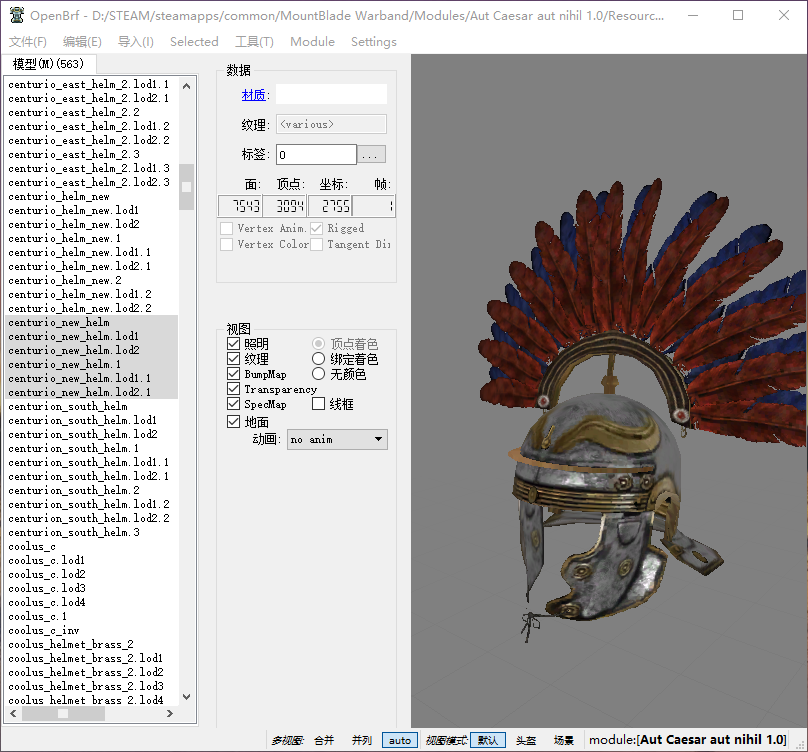
Task: Open the 编辑(E) menu
Action: pos(82,42)
